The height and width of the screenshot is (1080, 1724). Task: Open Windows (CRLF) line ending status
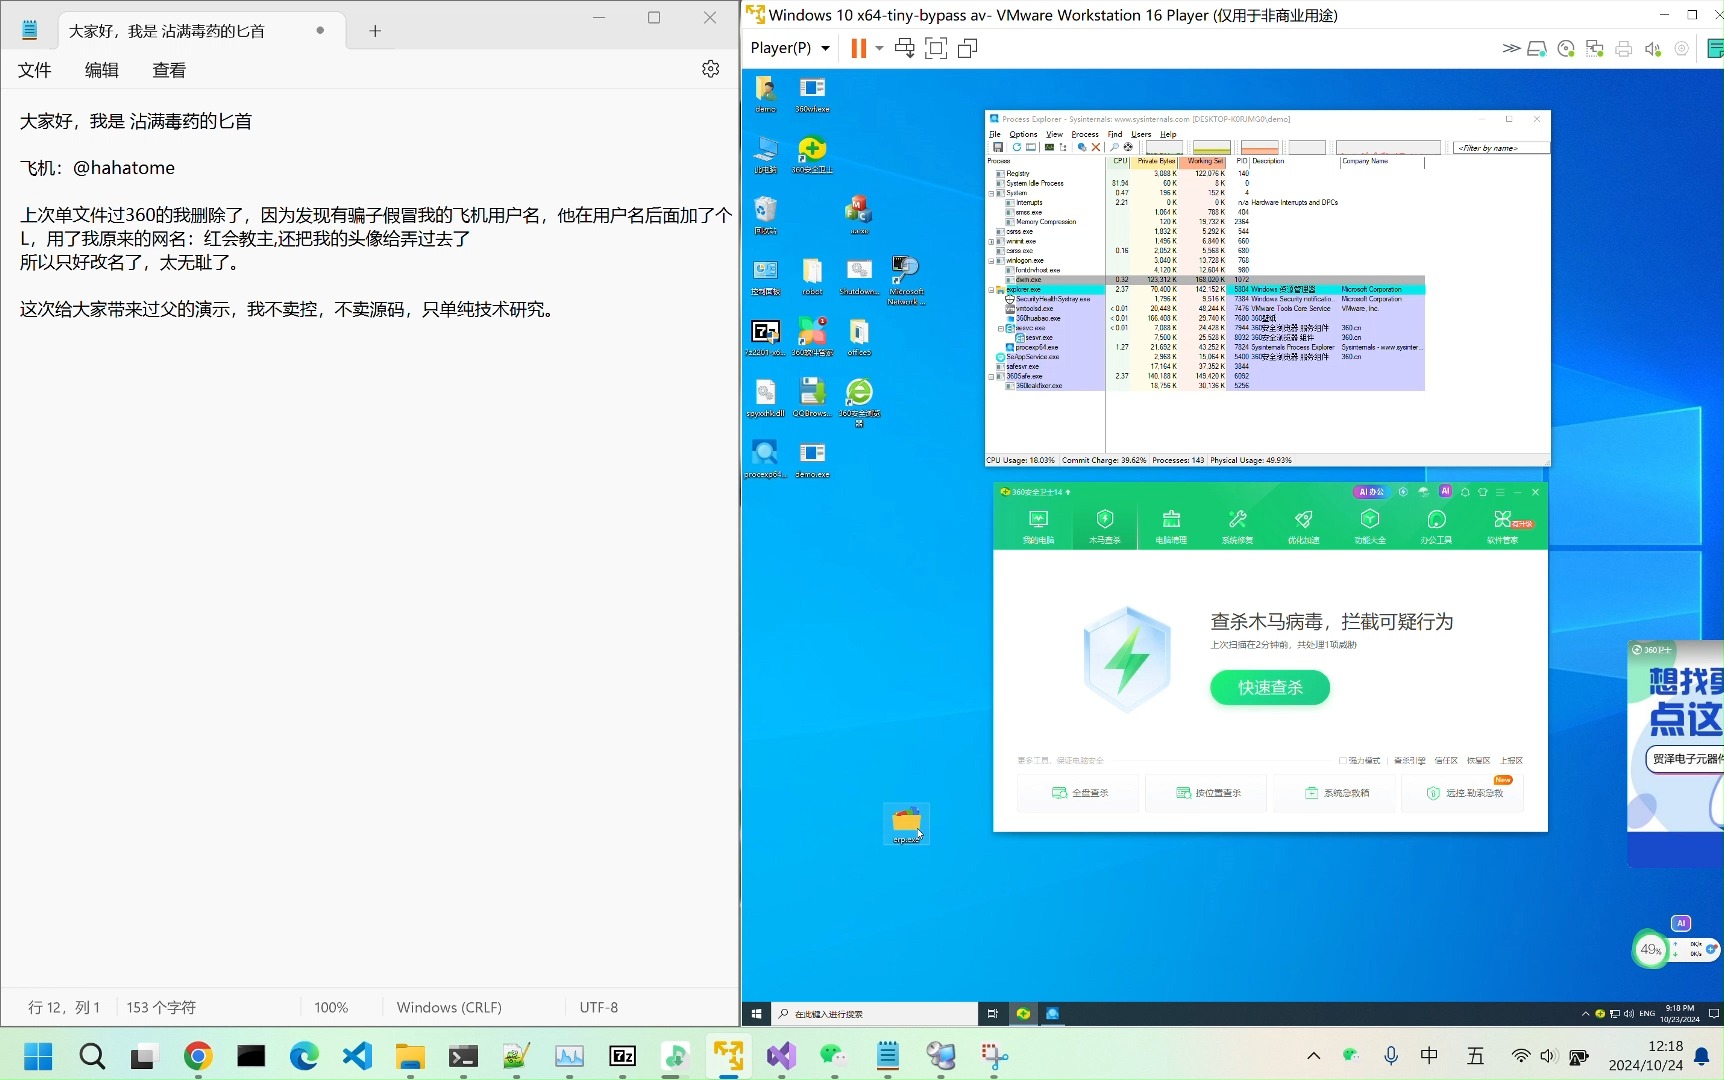pyautogui.click(x=449, y=1007)
